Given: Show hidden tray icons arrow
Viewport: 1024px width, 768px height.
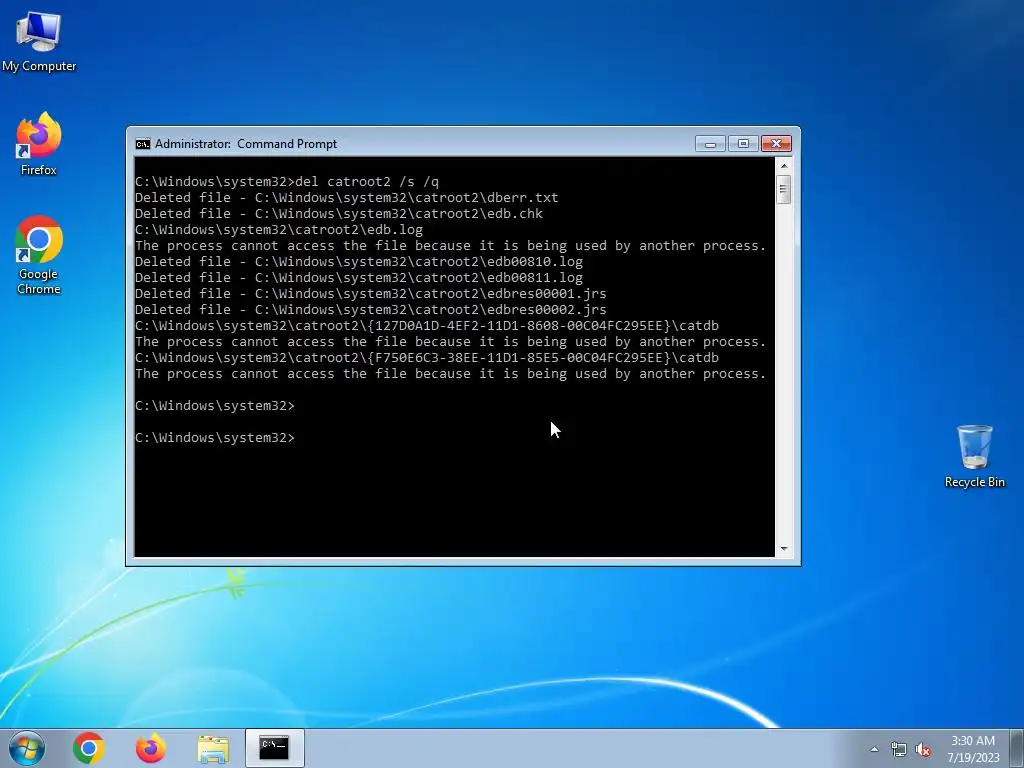Looking at the screenshot, I should coord(874,749).
